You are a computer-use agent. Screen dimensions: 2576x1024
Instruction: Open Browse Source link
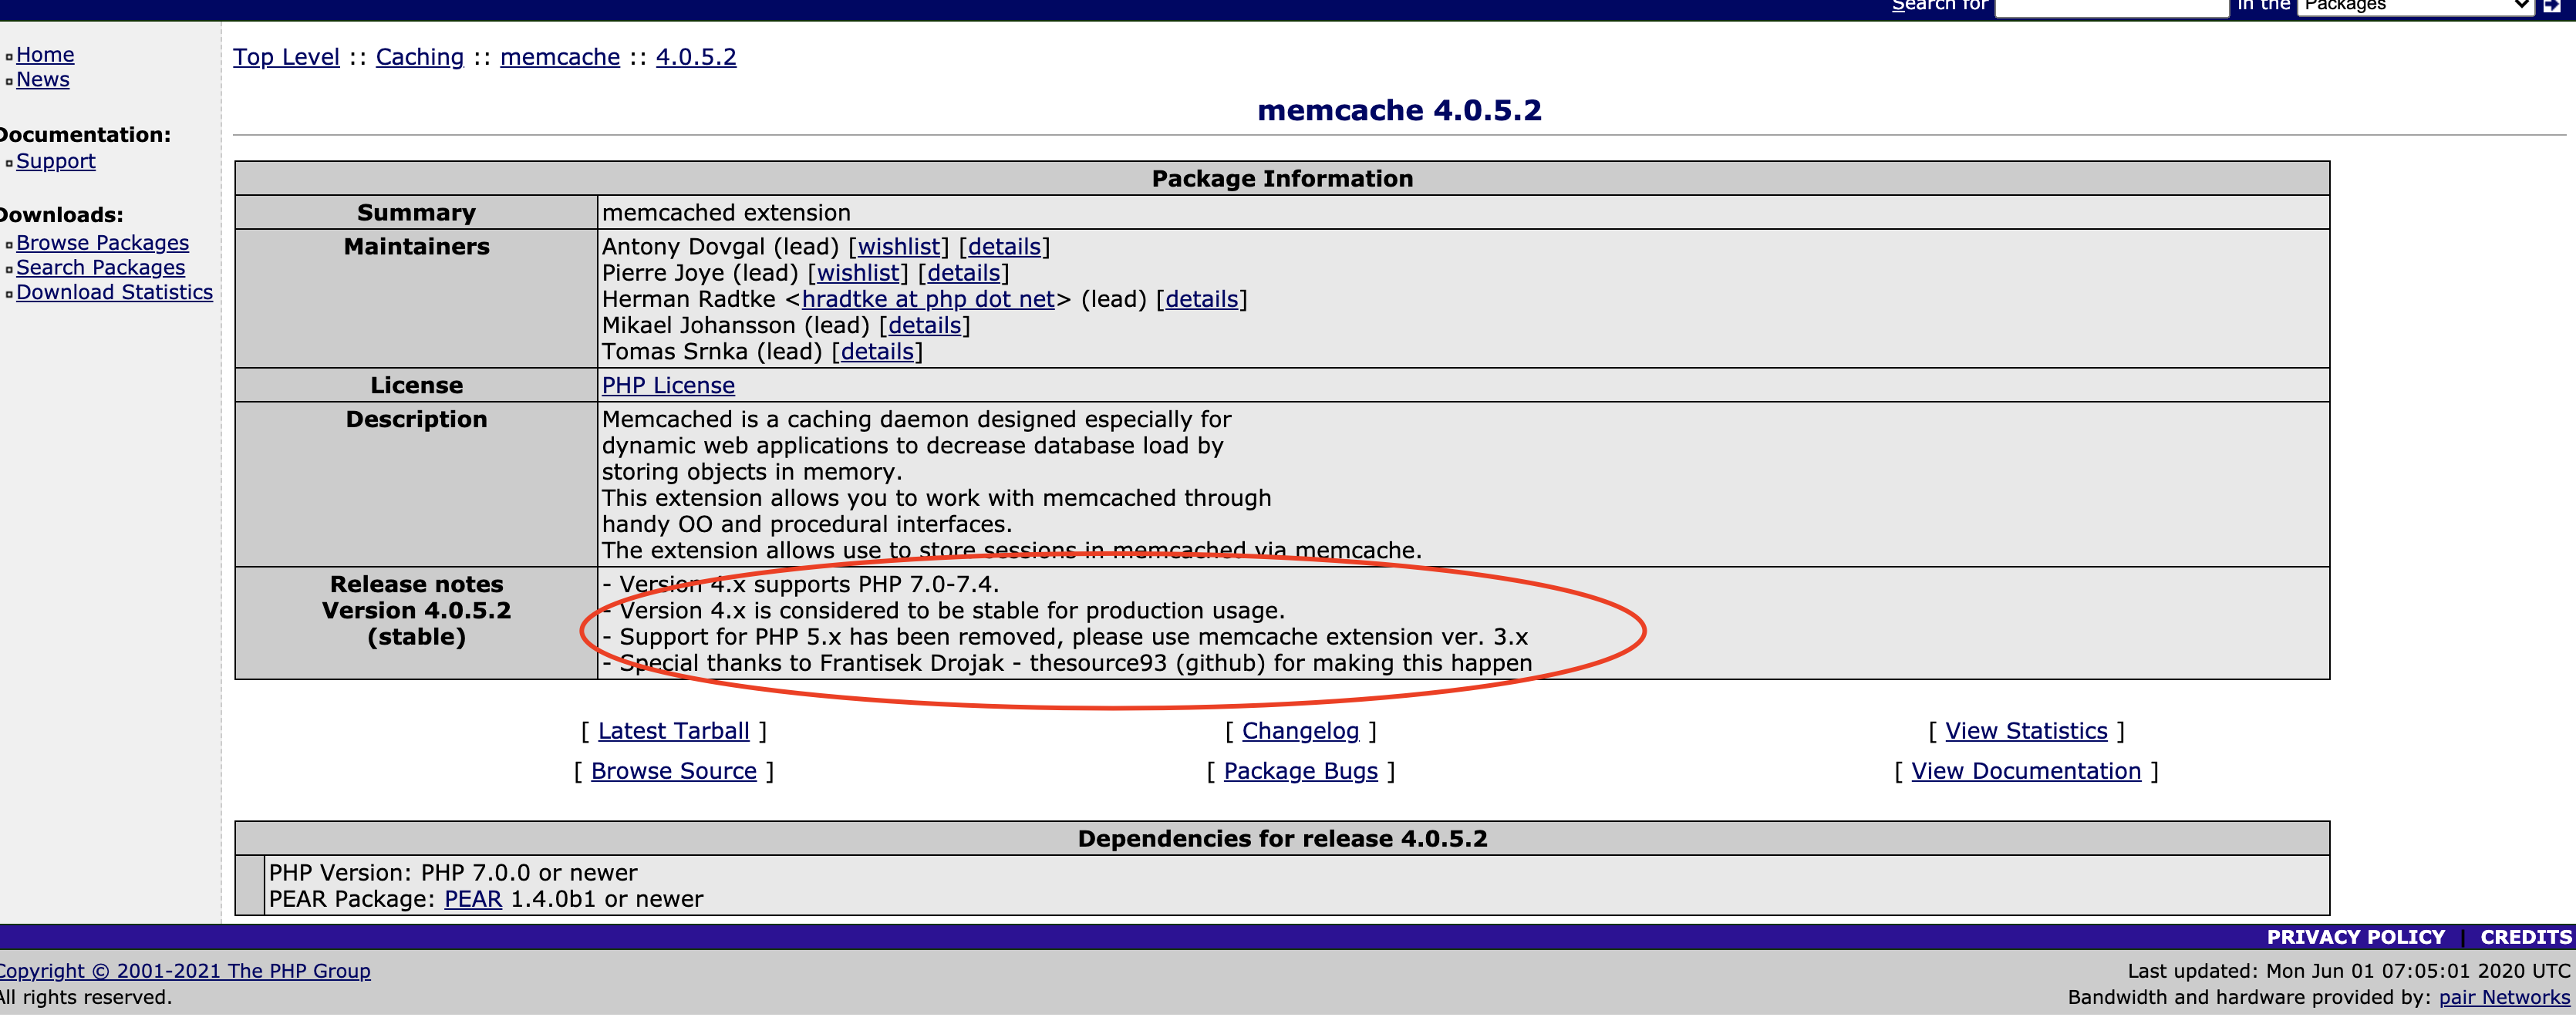[x=673, y=771]
